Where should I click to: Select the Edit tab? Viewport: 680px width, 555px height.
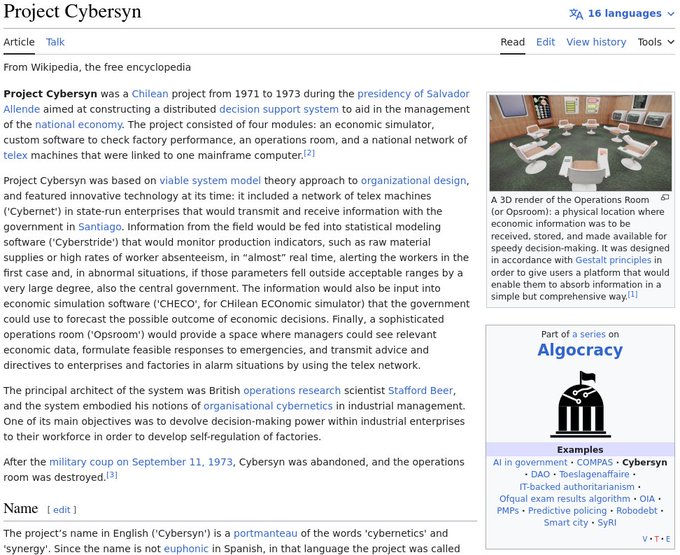[x=545, y=42]
